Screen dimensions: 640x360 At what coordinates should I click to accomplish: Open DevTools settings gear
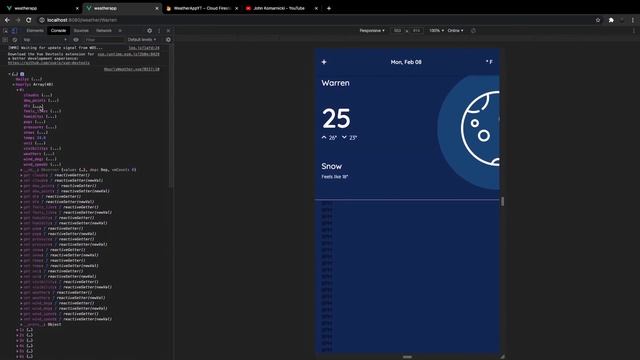149,31
